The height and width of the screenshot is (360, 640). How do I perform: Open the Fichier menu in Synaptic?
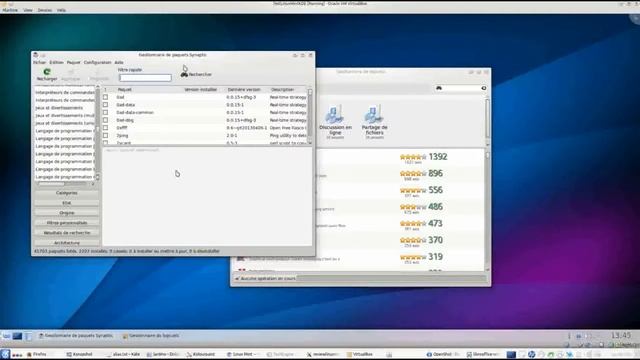(40, 62)
